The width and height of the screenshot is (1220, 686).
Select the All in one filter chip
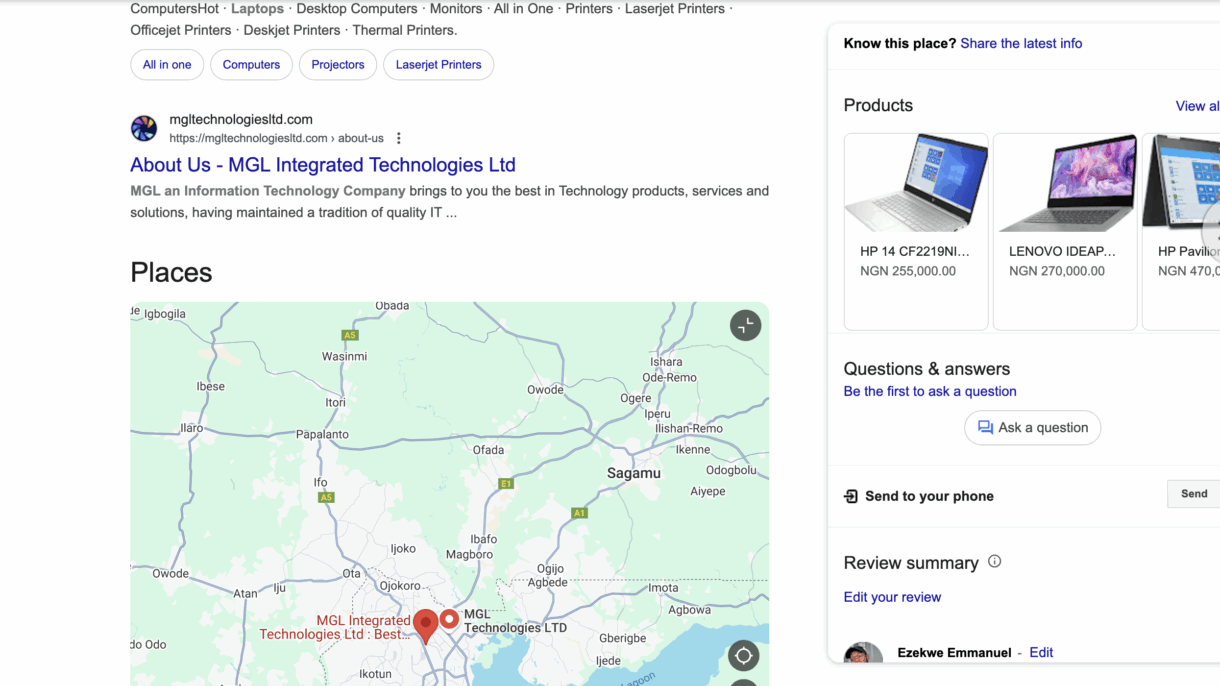167,65
